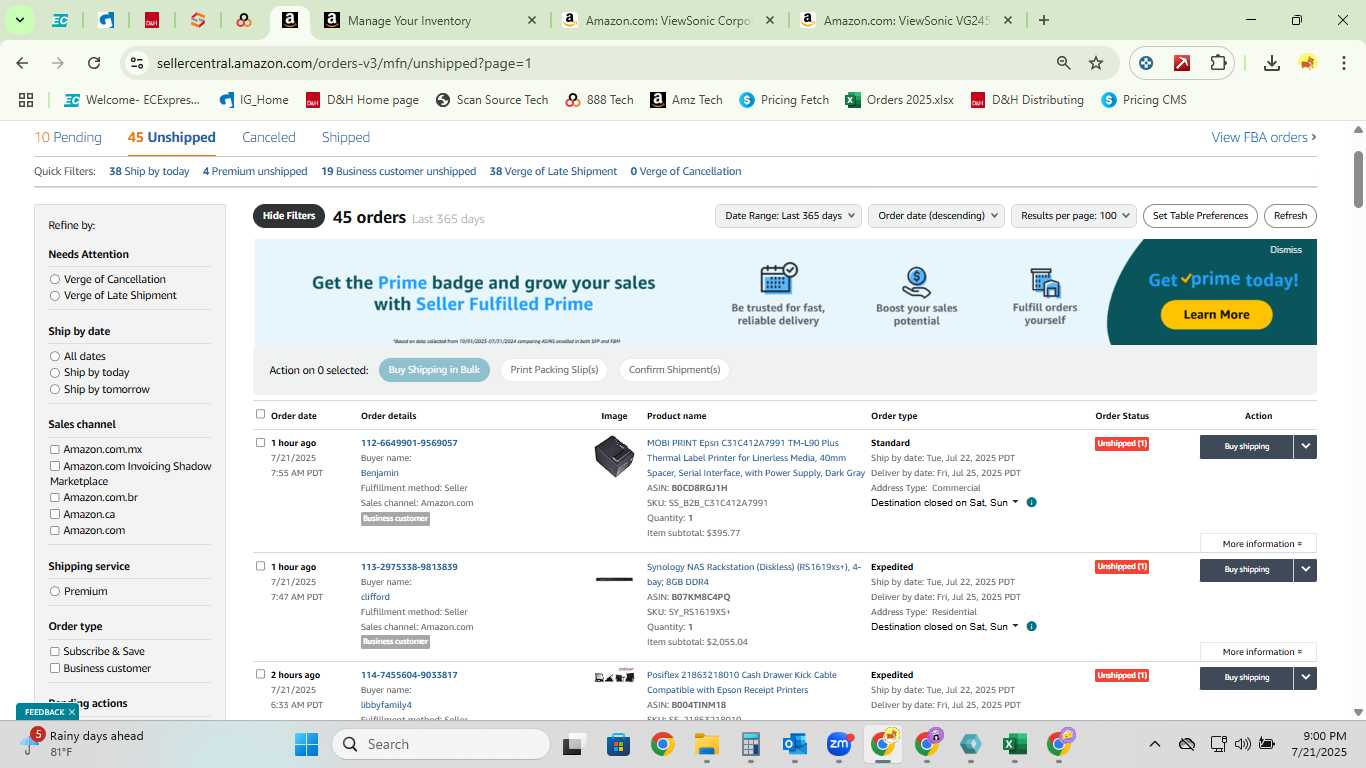Open Zoom from the taskbar

[839, 744]
